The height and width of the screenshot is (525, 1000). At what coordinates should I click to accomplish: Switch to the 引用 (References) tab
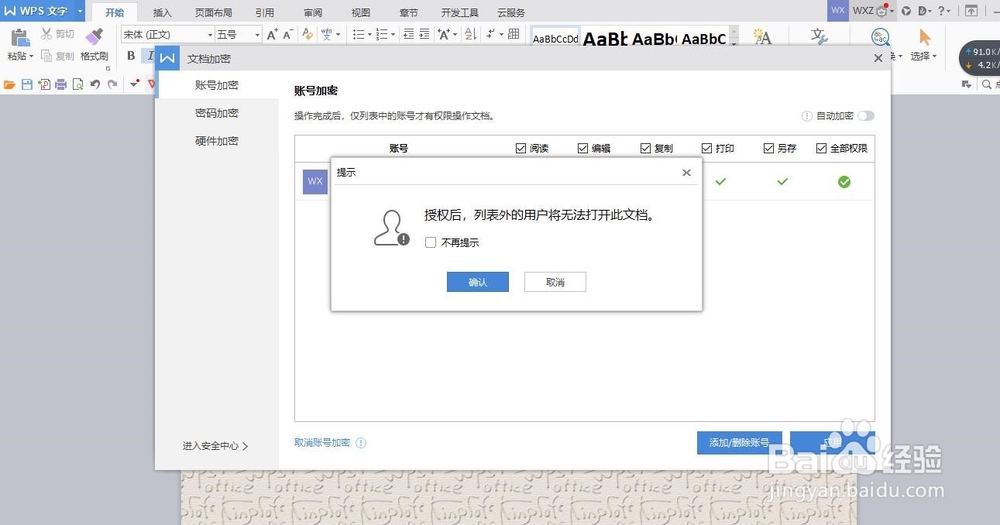[x=265, y=12]
